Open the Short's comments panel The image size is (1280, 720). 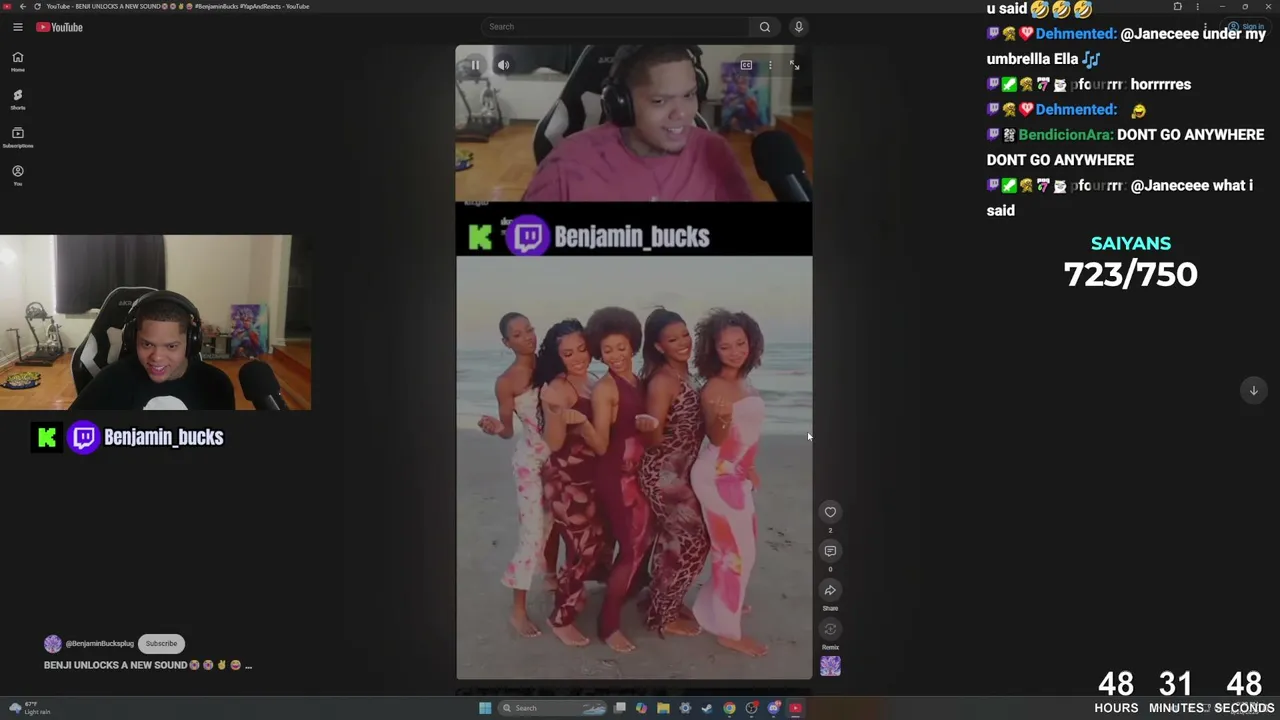pyautogui.click(x=830, y=551)
